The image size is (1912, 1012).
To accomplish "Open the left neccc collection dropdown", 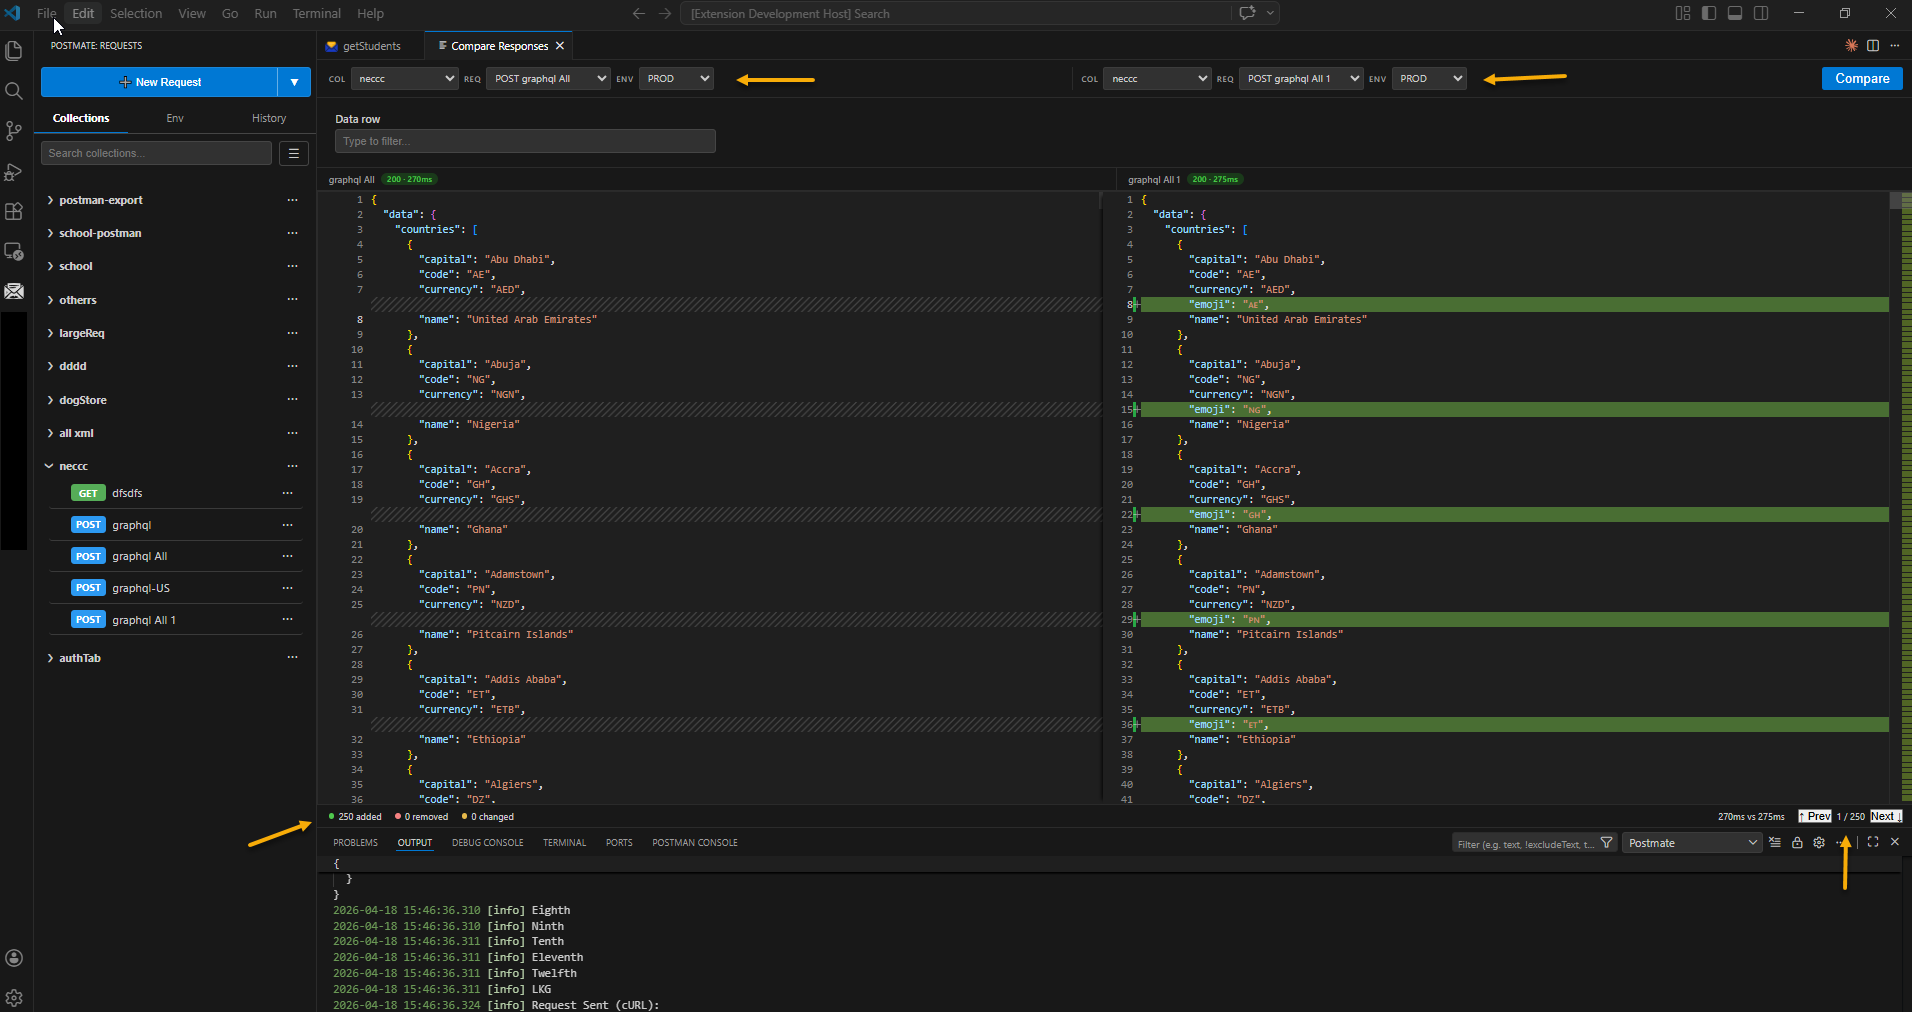I will 403,78.
